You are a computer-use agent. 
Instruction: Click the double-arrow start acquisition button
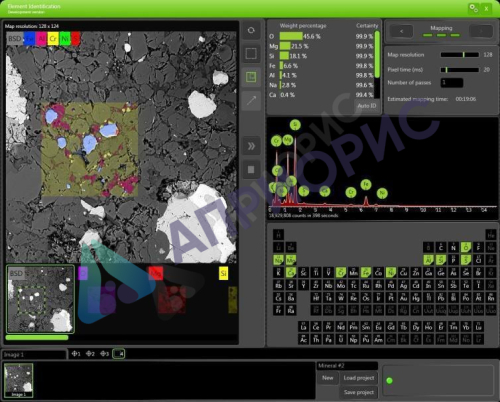coord(251,146)
